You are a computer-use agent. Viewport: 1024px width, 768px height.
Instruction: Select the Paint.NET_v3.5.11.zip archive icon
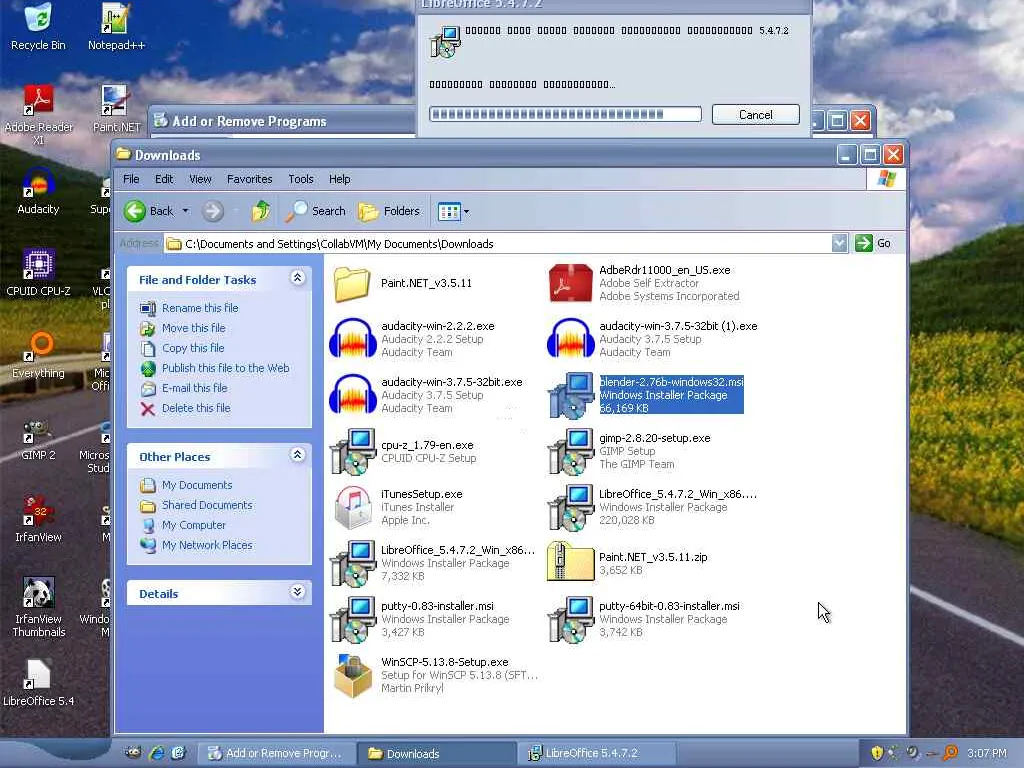click(570, 563)
